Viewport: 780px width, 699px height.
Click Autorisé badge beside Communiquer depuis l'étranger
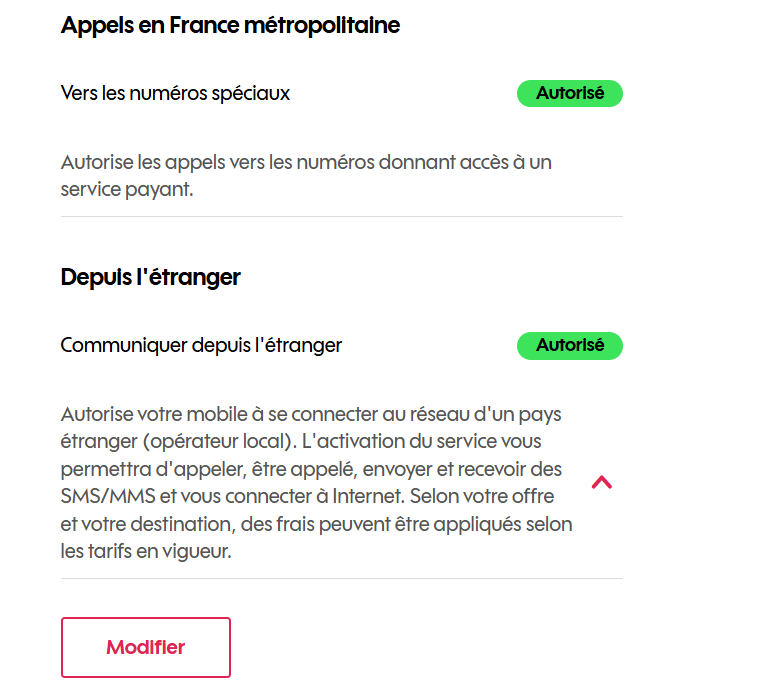coord(569,346)
